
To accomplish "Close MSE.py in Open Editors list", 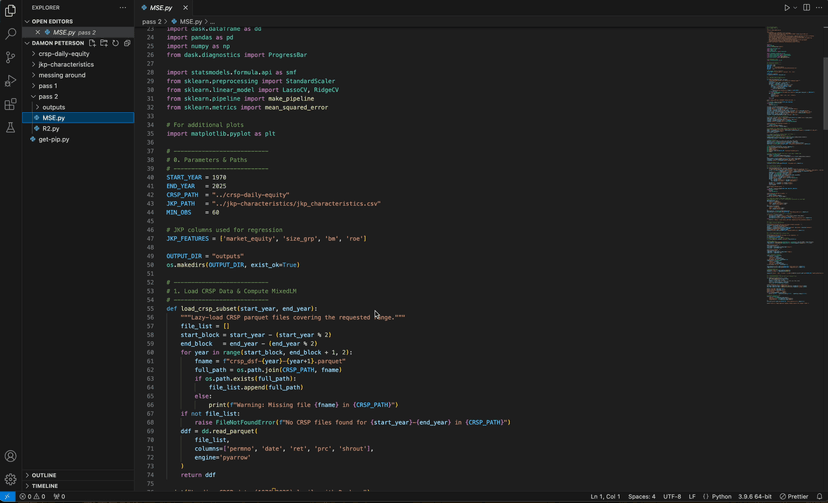I will (37, 32).
